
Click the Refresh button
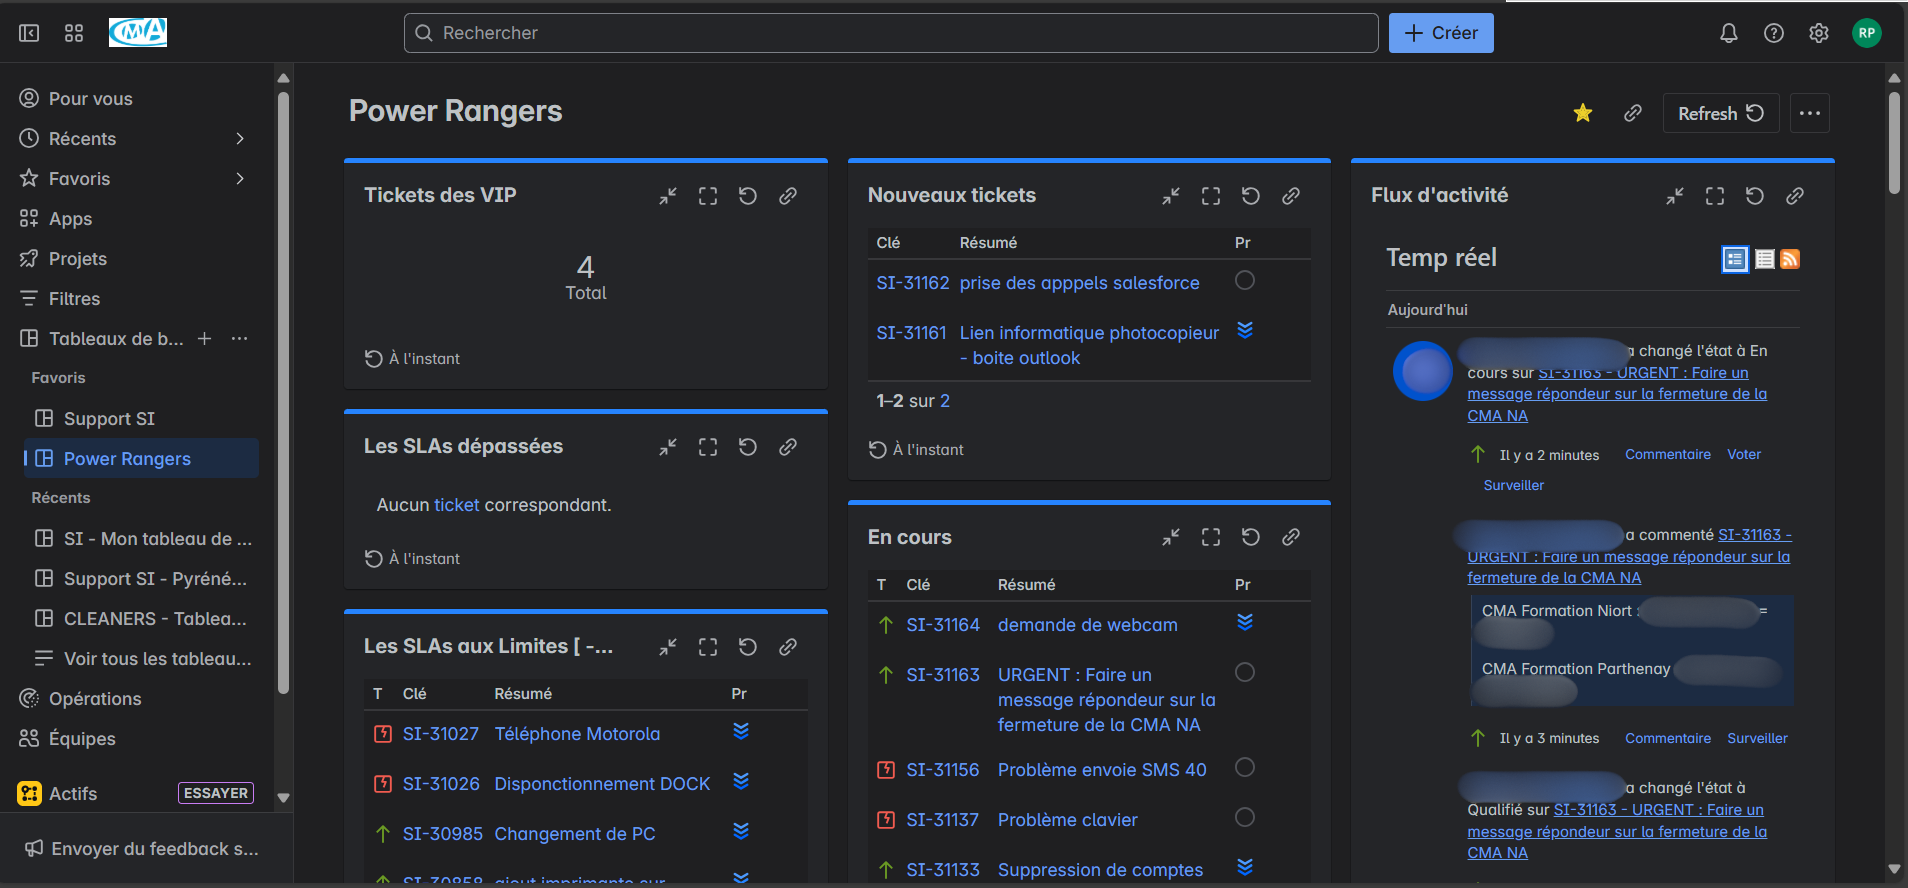(1721, 113)
